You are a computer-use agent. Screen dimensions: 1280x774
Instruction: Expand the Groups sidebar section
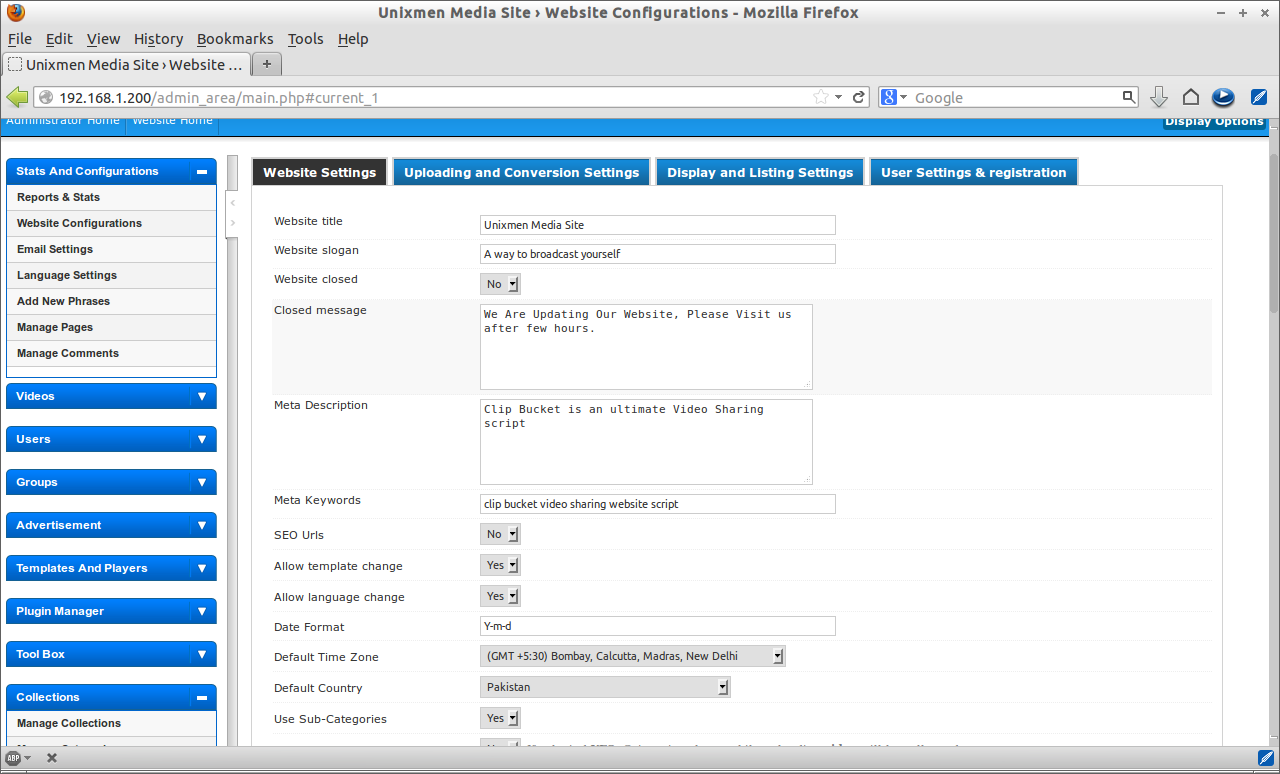pos(202,482)
